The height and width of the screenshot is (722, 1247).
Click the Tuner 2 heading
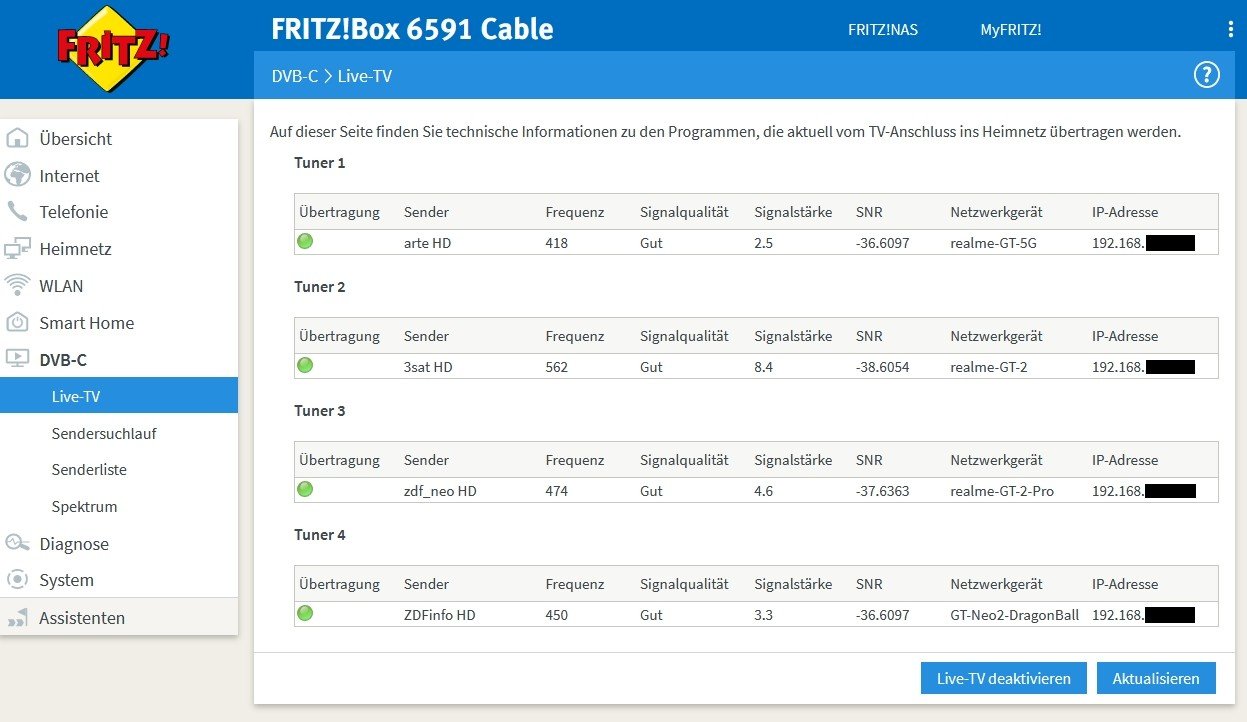coord(320,287)
